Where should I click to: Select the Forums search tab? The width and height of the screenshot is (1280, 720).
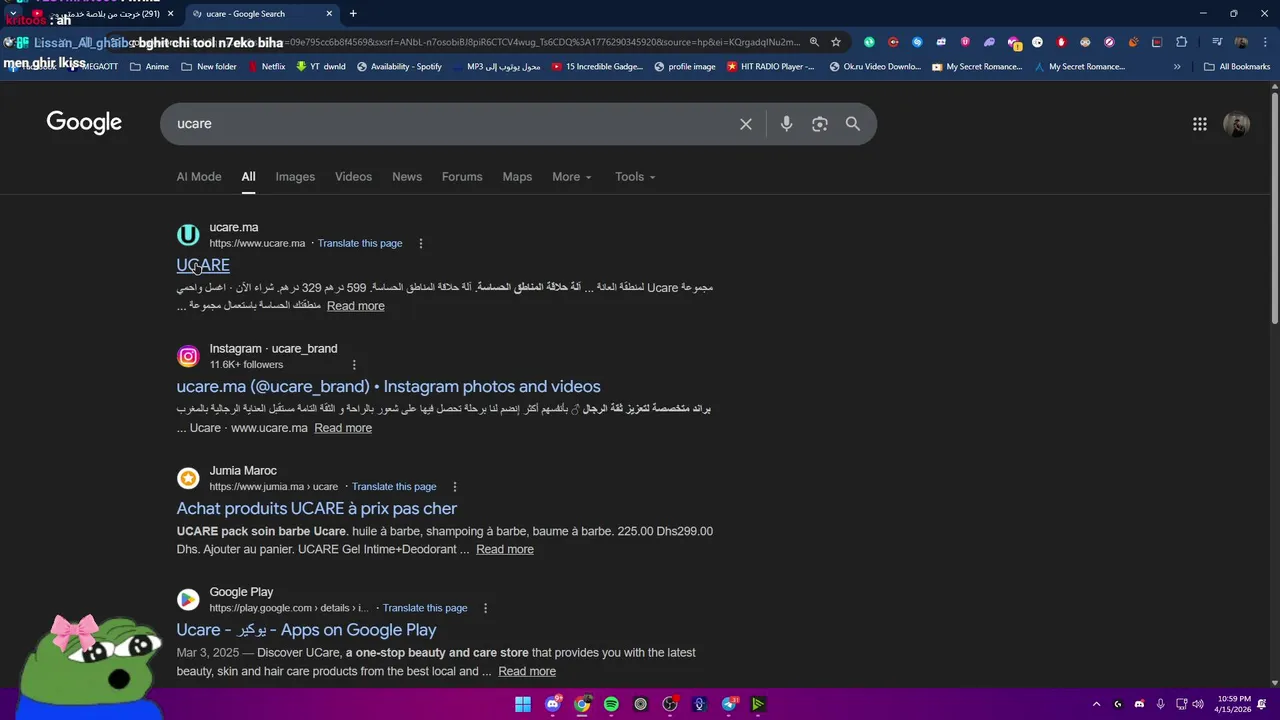pyautogui.click(x=462, y=177)
